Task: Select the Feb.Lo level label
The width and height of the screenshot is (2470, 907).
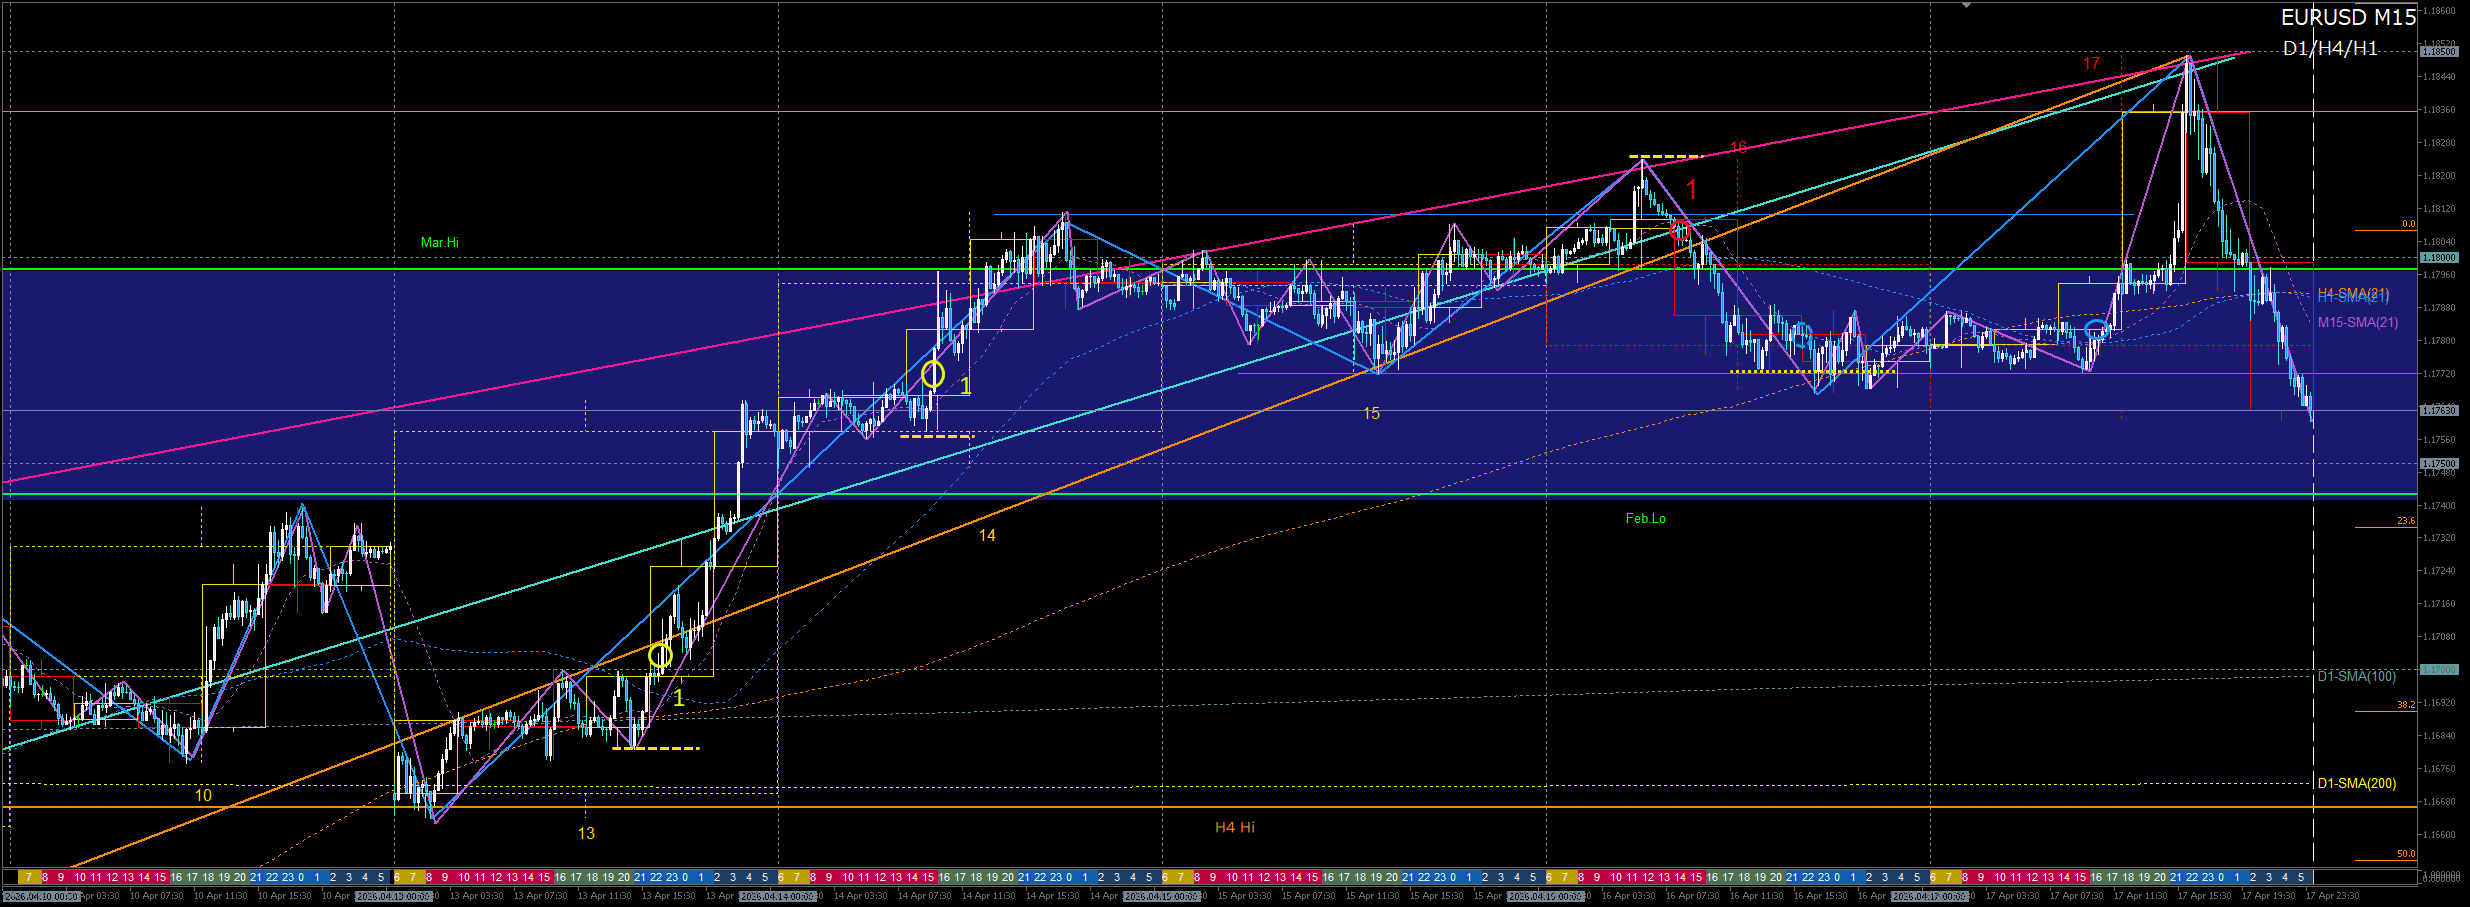Action: [1645, 519]
